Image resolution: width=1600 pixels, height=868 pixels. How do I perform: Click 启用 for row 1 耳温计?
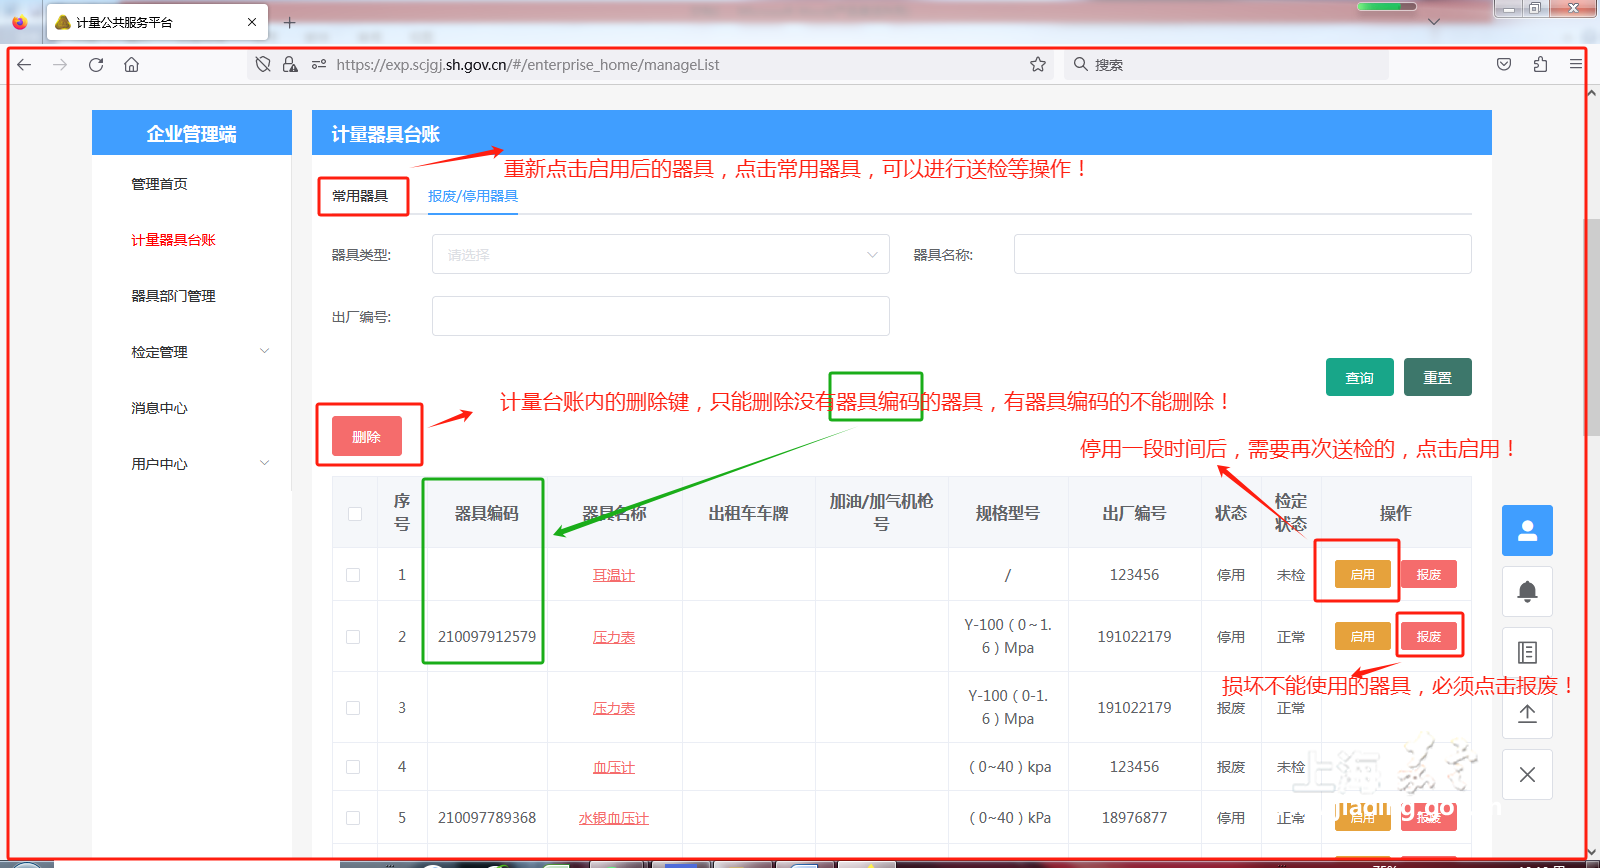(1363, 574)
